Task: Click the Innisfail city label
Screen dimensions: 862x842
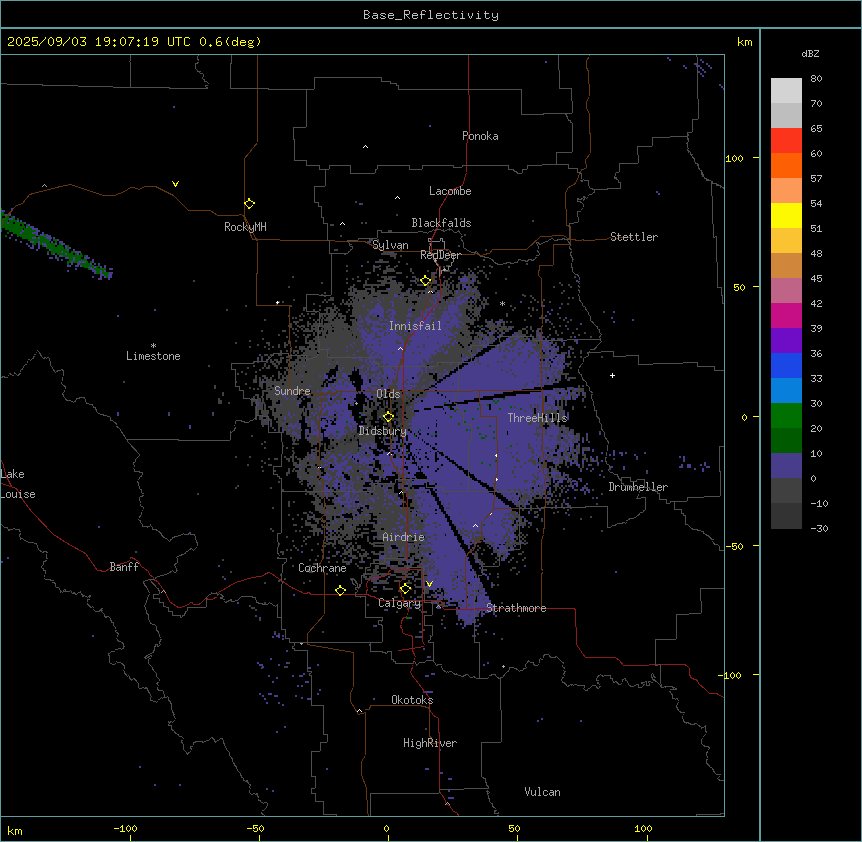Action: tap(415, 326)
